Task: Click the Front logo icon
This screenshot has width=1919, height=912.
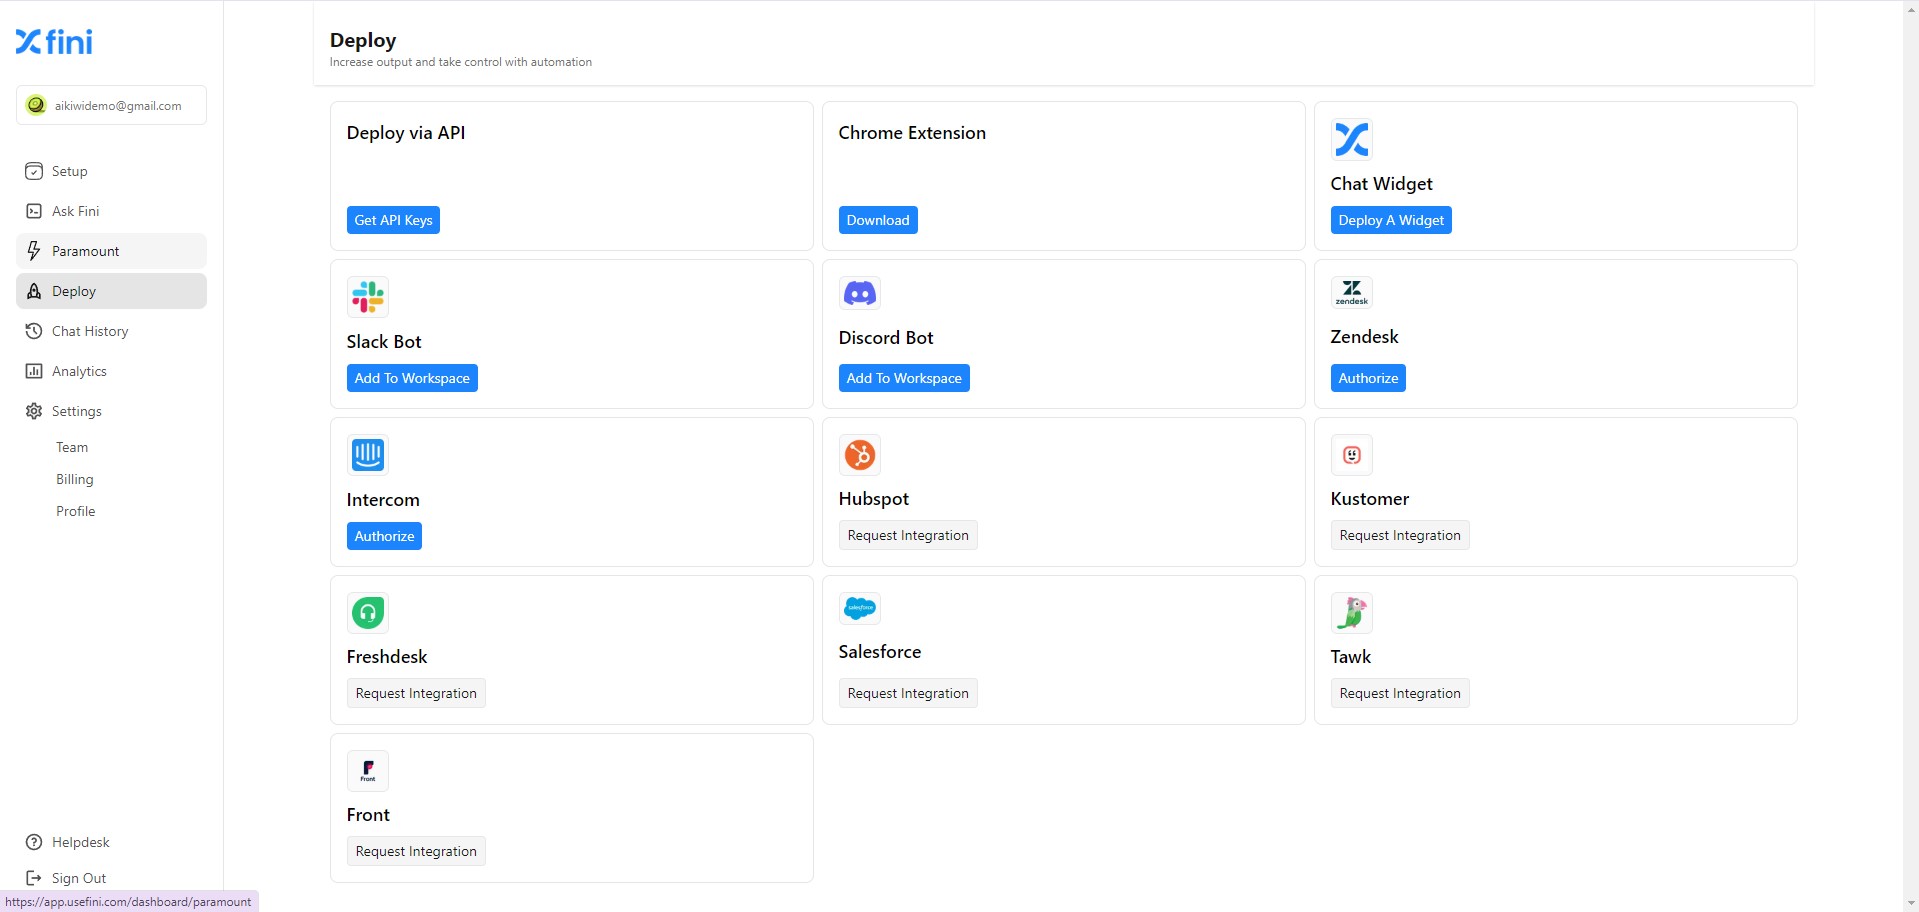Action: [x=368, y=771]
